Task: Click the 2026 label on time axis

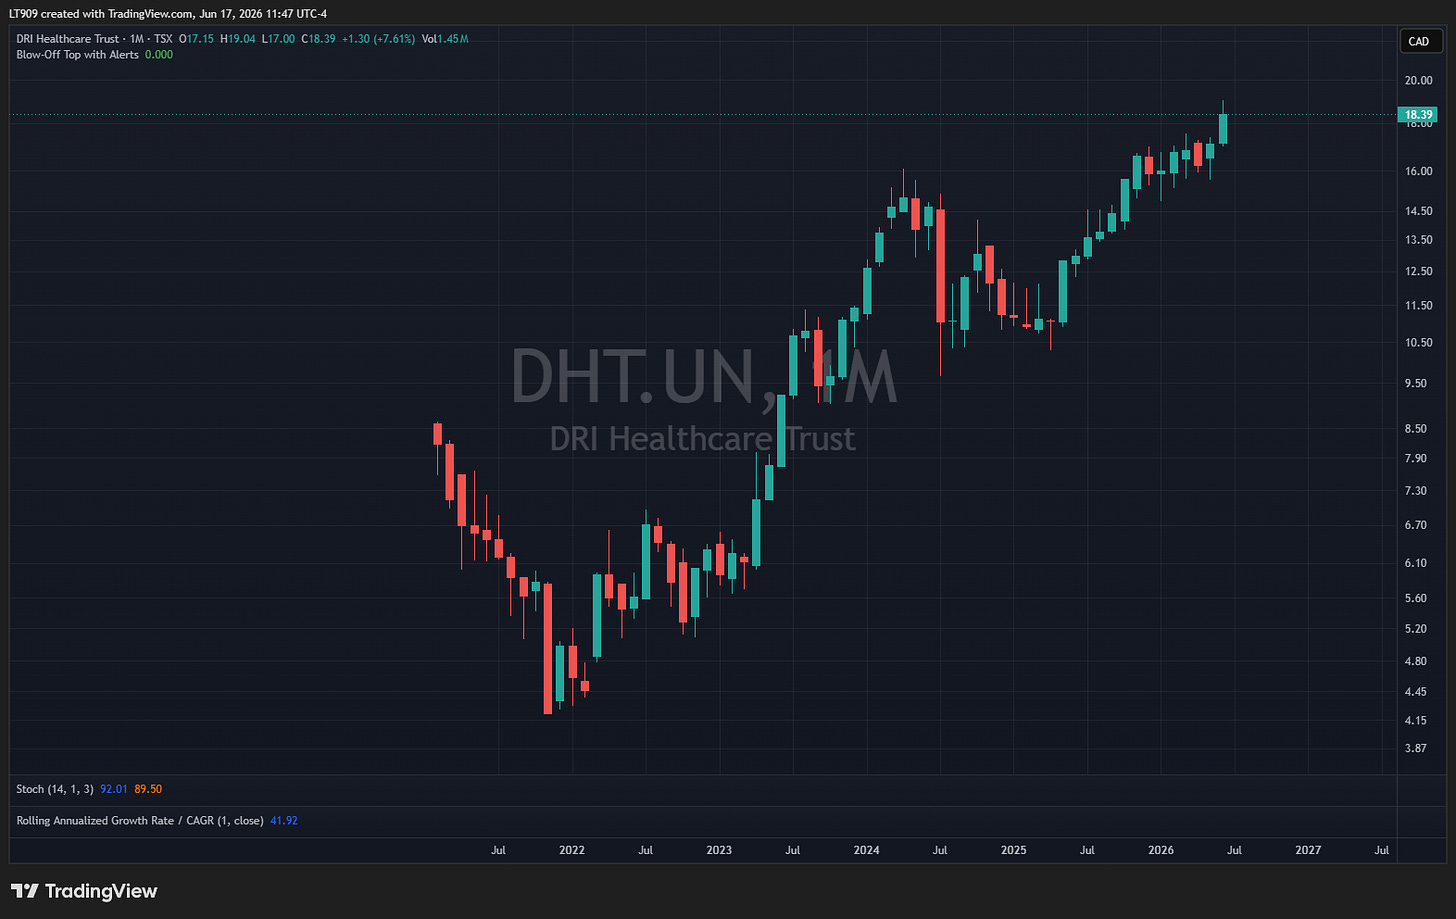Action: (x=1161, y=850)
